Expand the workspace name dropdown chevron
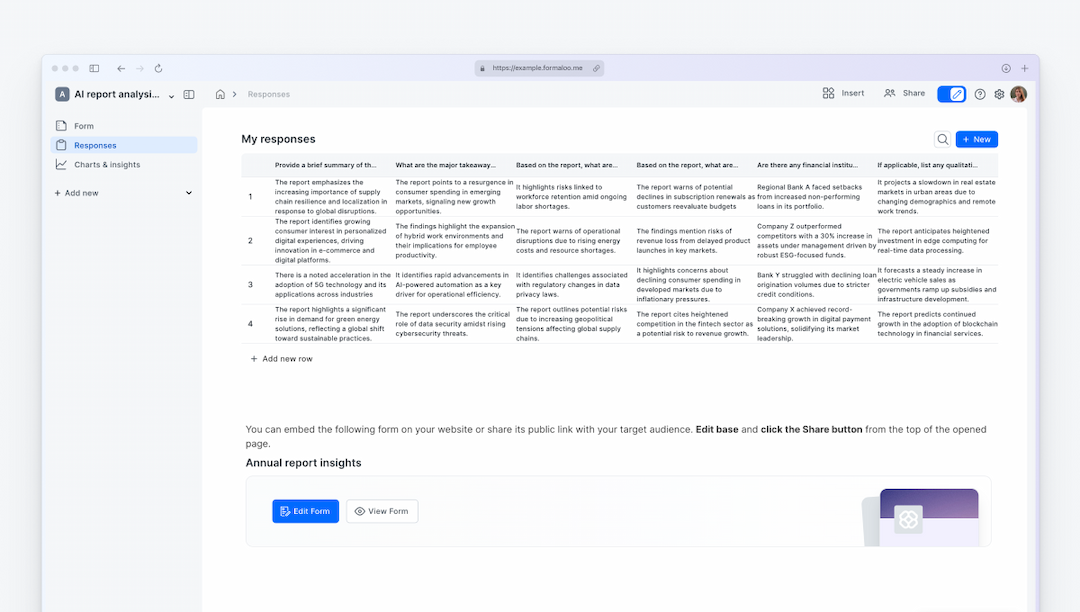 coord(171,94)
